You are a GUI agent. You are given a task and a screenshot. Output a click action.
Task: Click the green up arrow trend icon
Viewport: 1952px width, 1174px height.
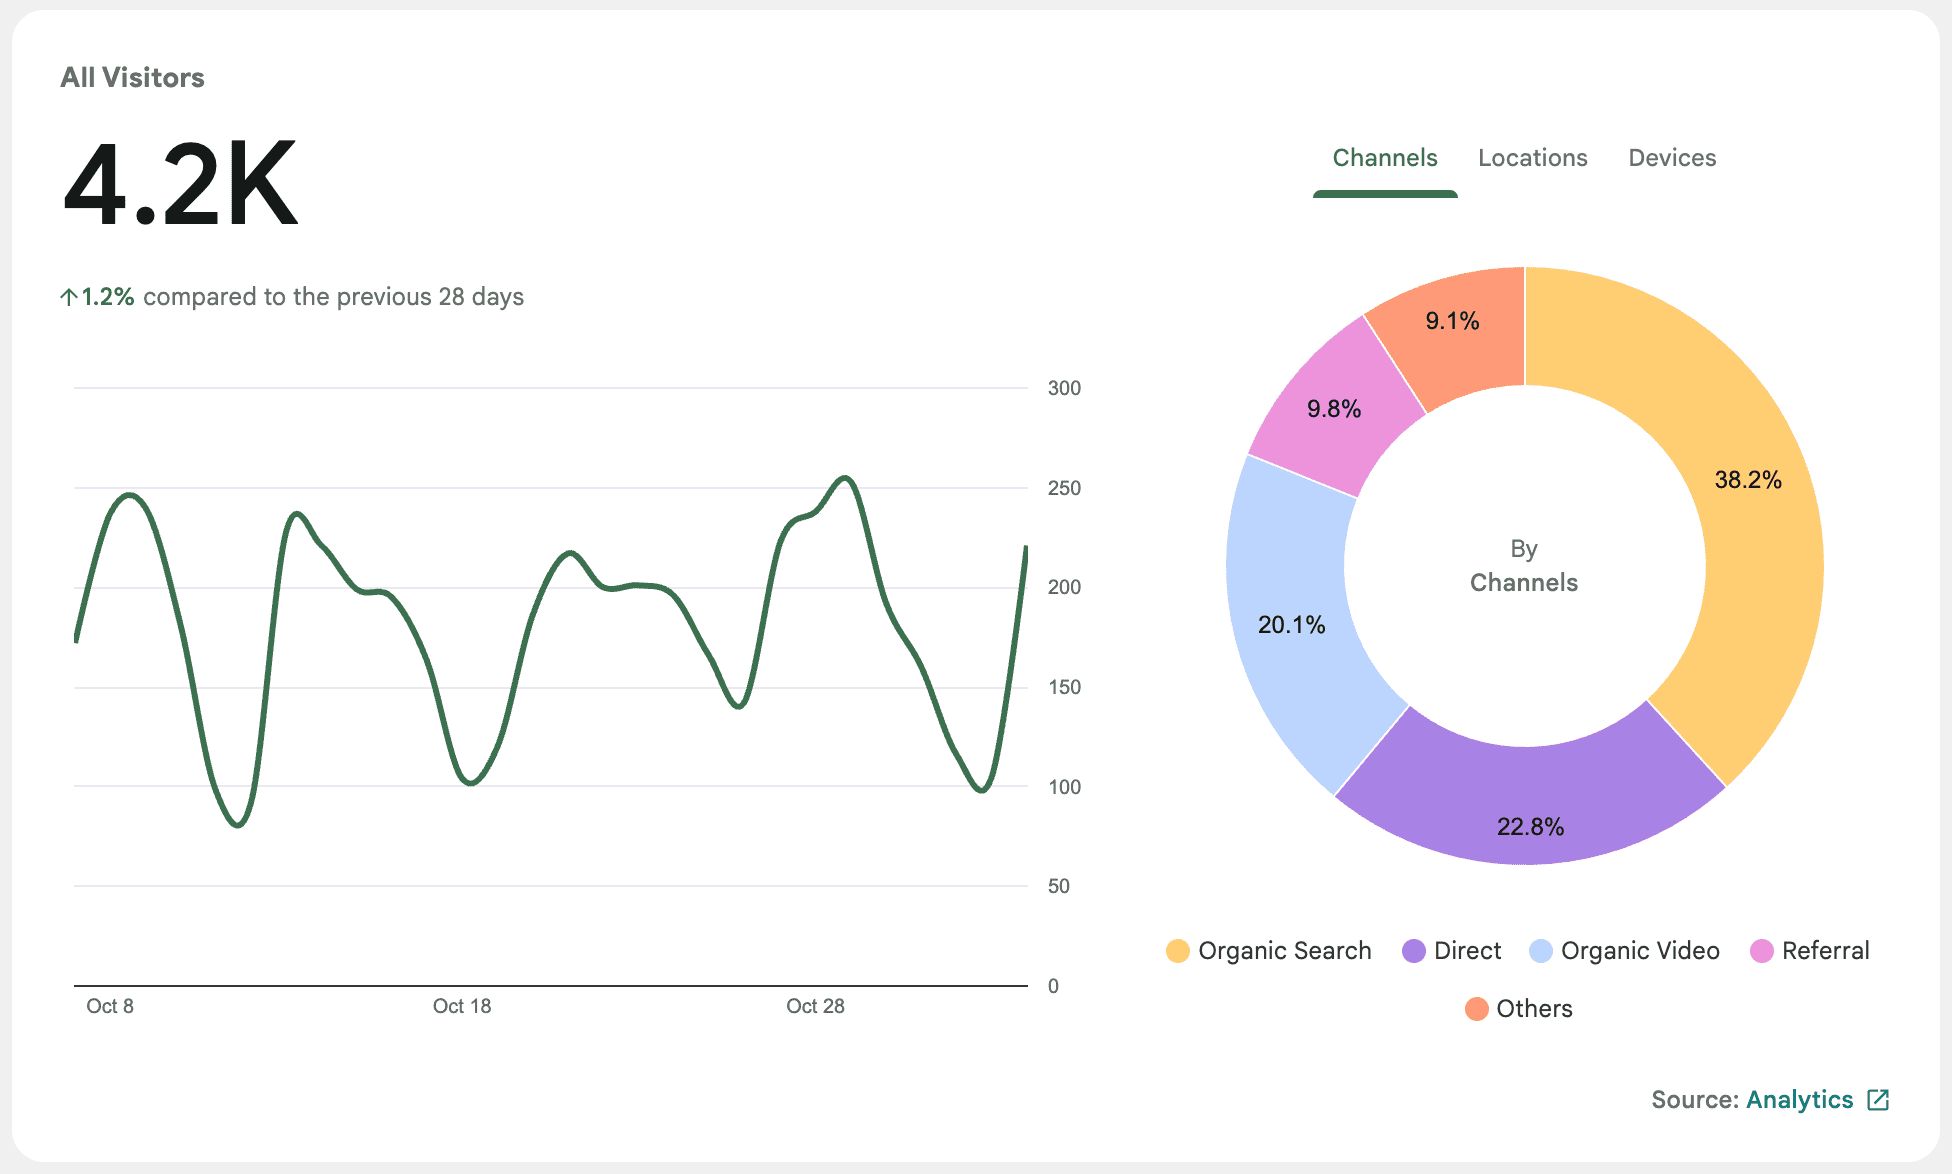(69, 297)
